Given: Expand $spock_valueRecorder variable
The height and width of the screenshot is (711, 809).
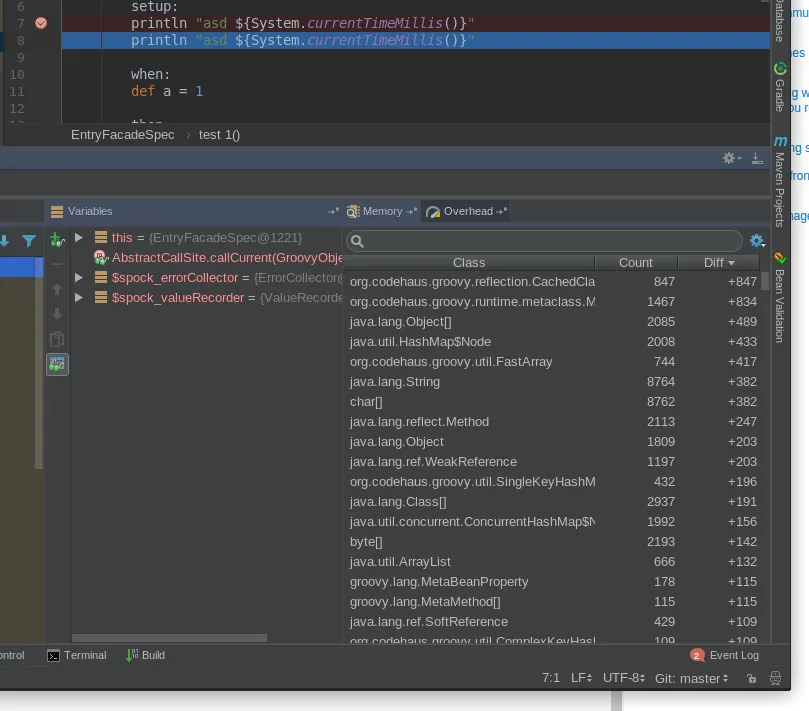Looking at the screenshot, I should click(79, 298).
